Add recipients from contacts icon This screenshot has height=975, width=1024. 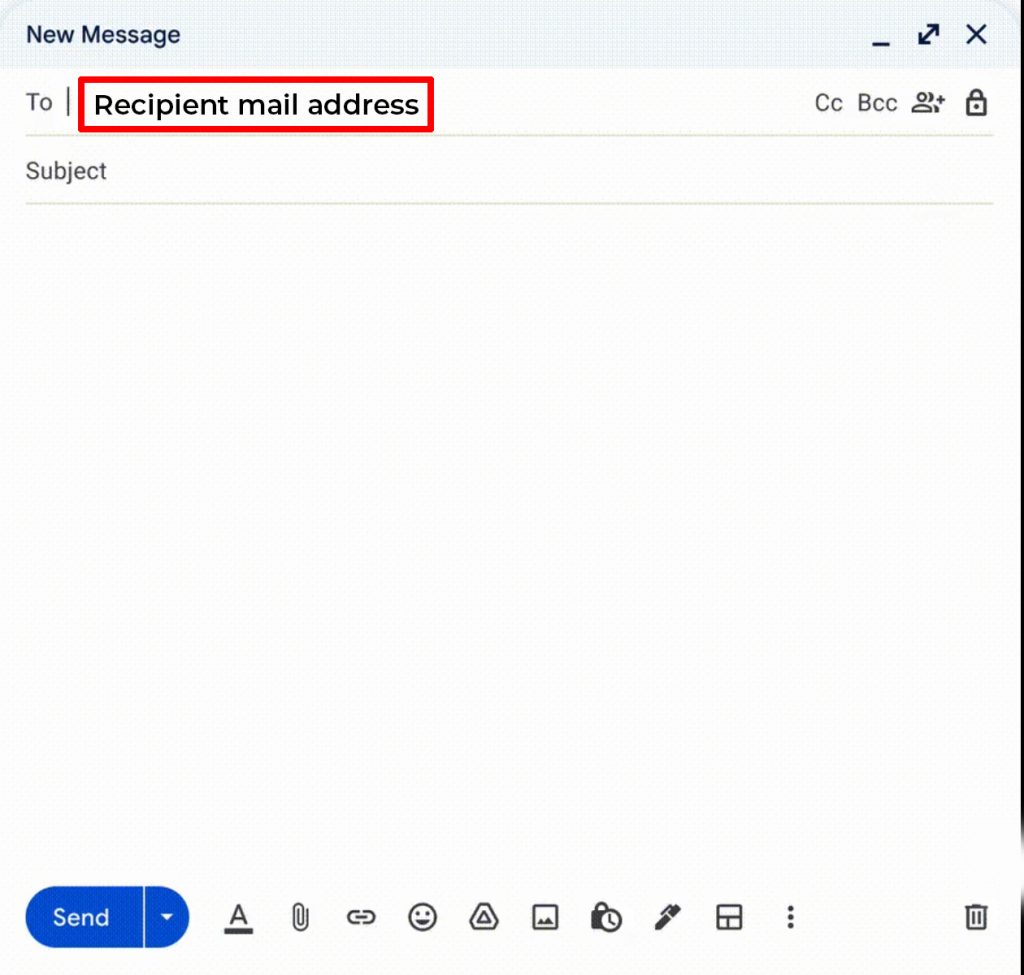point(927,102)
